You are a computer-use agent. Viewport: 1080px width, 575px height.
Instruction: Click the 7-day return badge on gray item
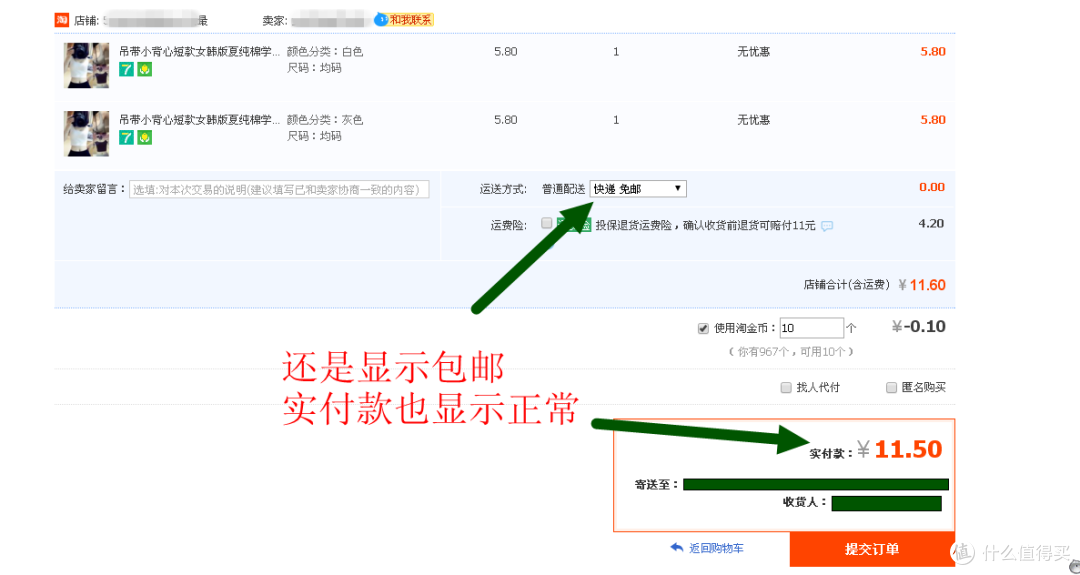126,137
